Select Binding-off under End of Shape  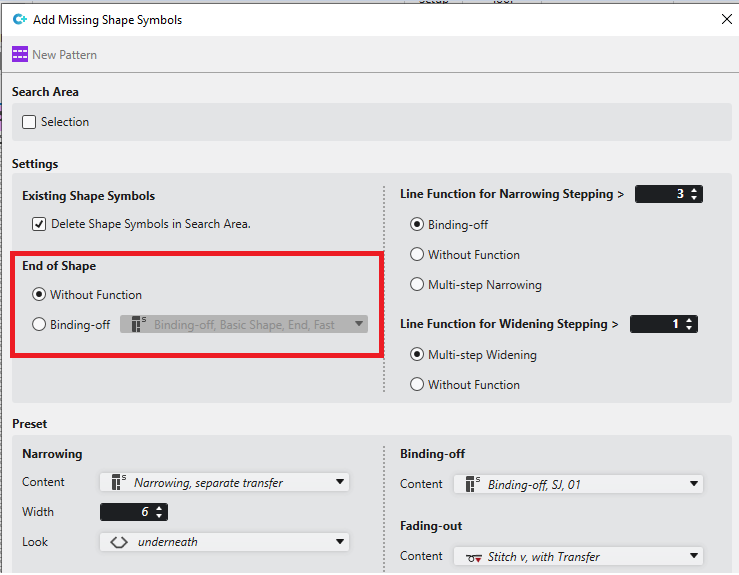[x=39, y=325]
